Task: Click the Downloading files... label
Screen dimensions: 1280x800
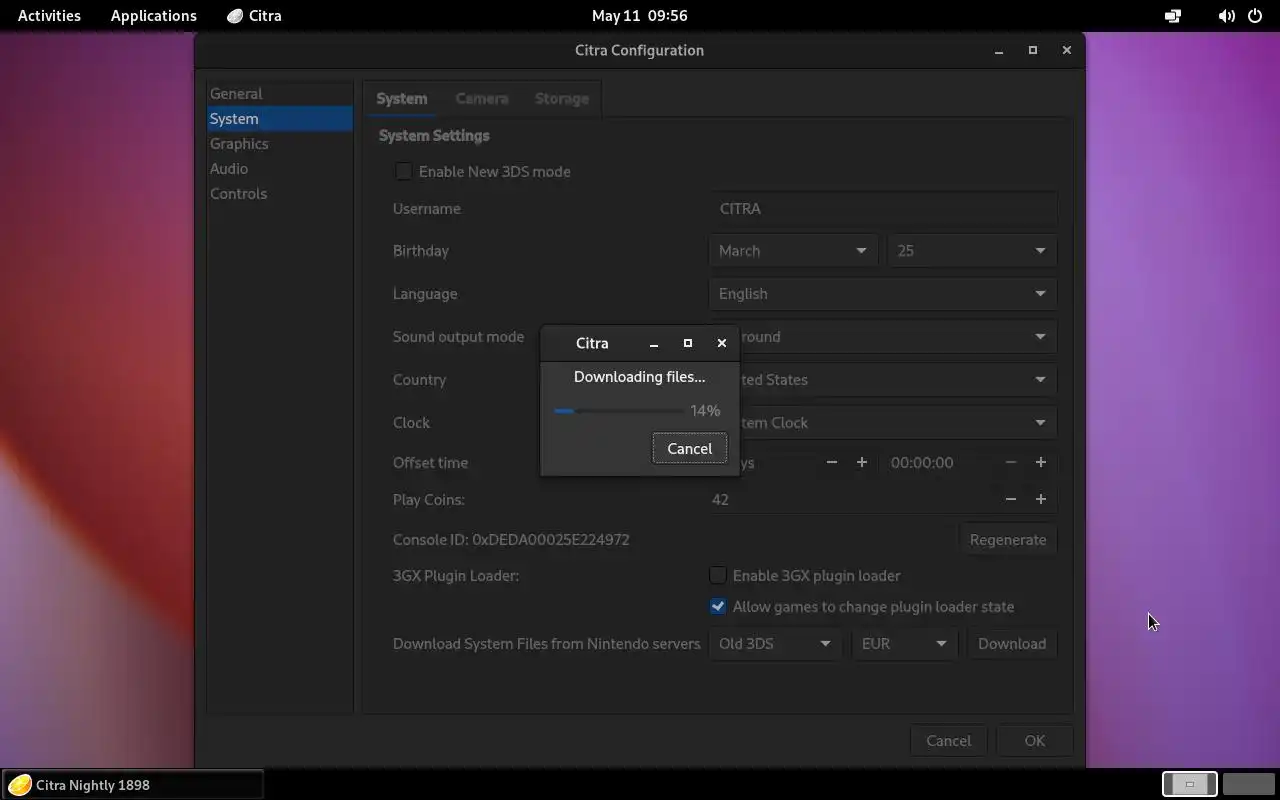Action: (x=640, y=377)
